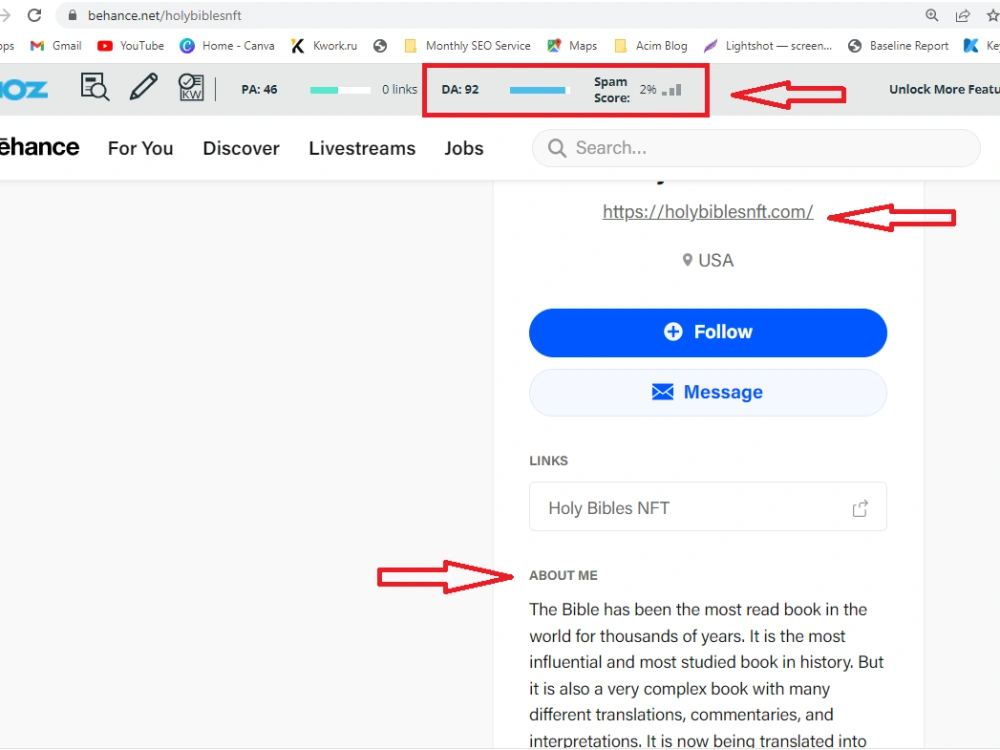Open the Home - Canva bookmark
The width and height of the screenshot is (1000, 750).
227,46
